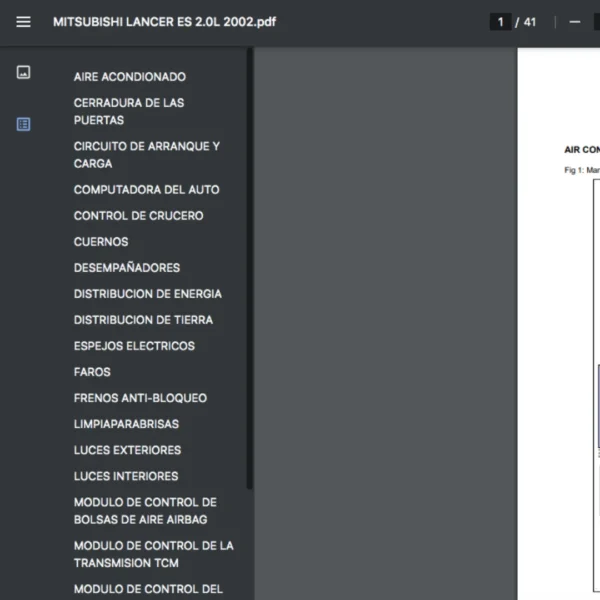Viewport: 600px width, 600px height.
Task: Select MODULO DE CONTROL DE BOLSAS DE AIRE AIRBAG
Action: [145, 511]
